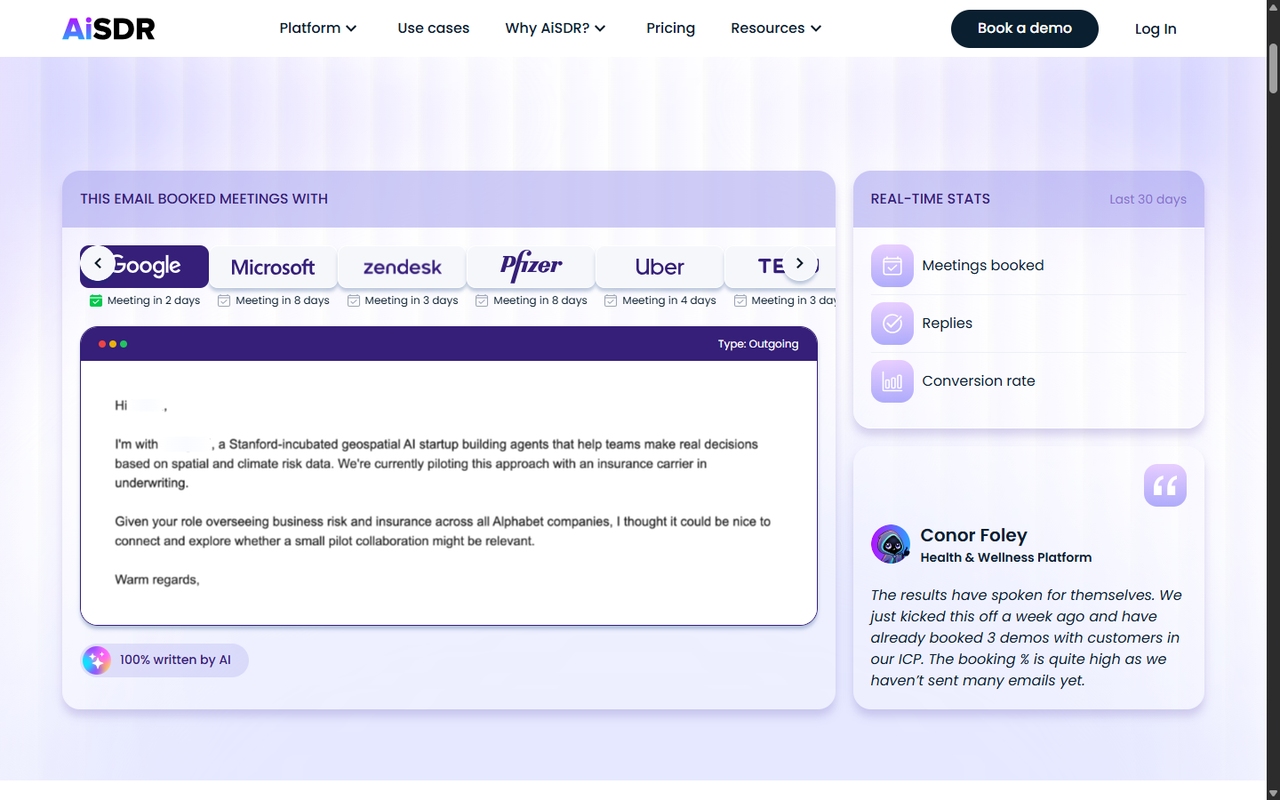Select the zendesk company tab
The image size is (1280, 800).
pyautogui.click(x=402, y=267)
